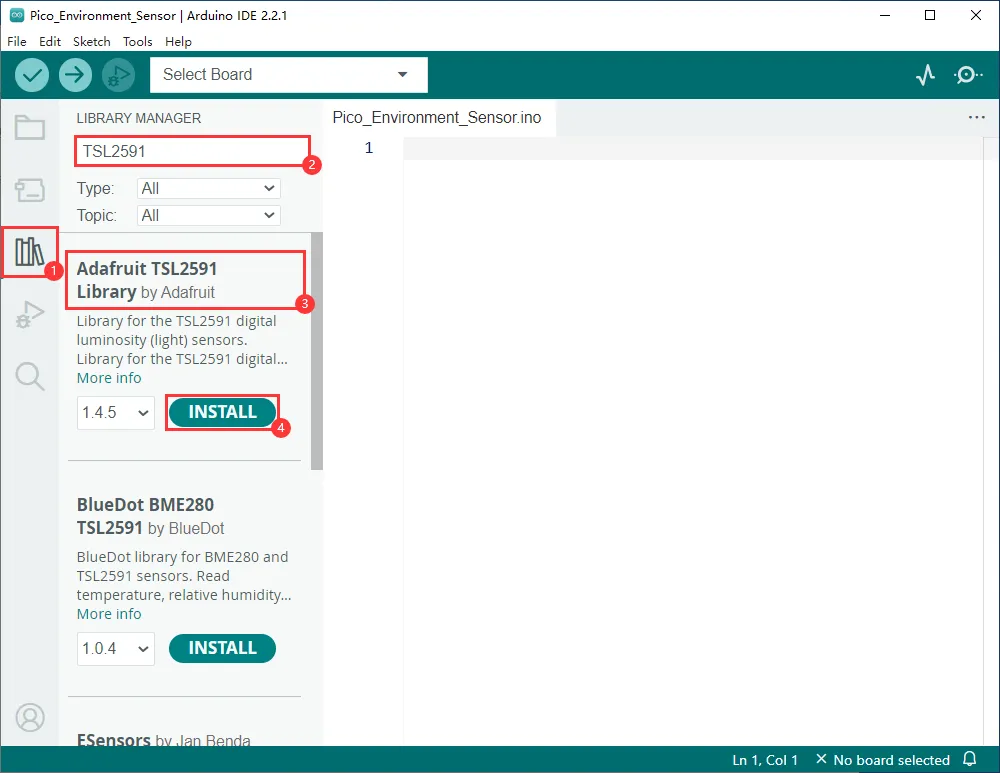Open the Help menu
This screenshot has height=773, width=1000.
point(178,41)
